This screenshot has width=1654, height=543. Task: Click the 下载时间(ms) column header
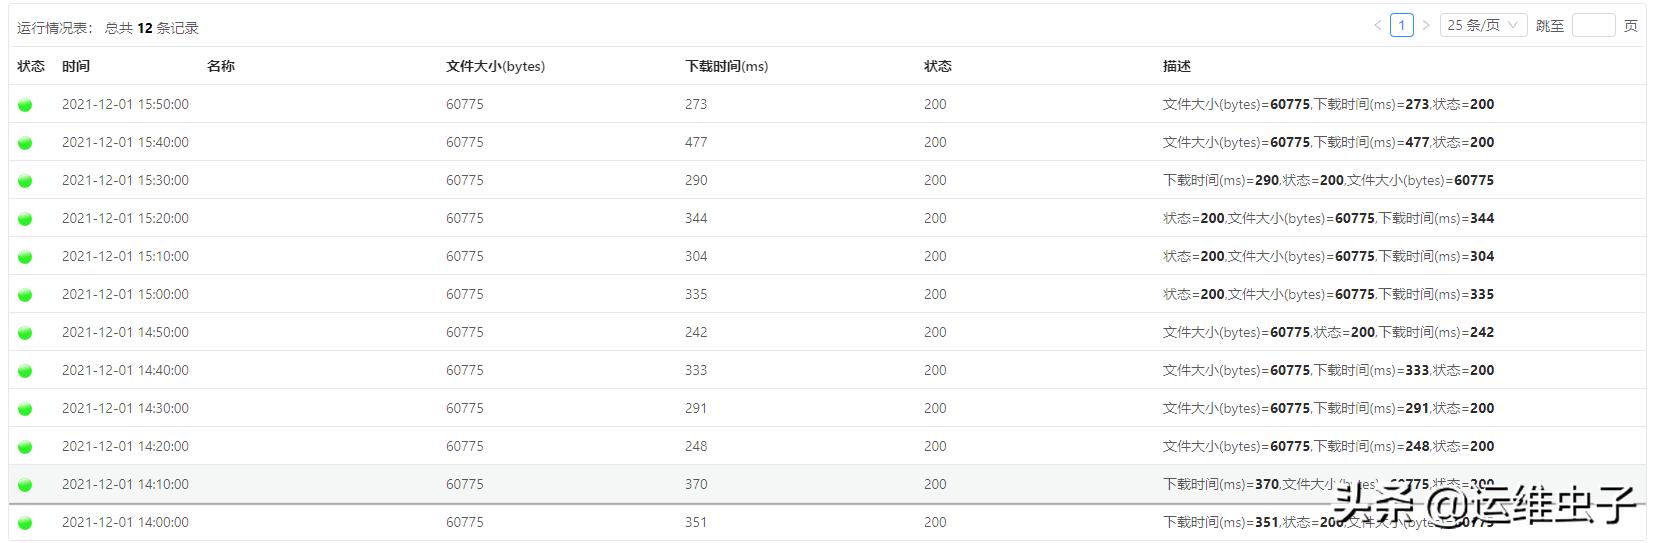(726, 66)
